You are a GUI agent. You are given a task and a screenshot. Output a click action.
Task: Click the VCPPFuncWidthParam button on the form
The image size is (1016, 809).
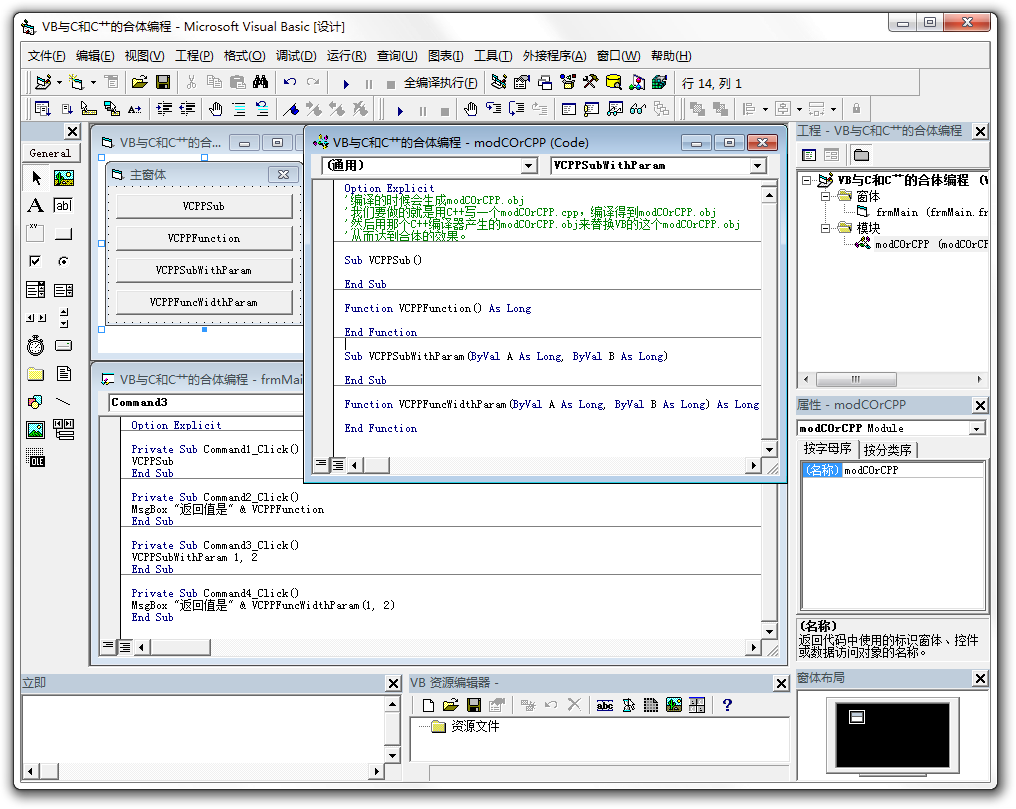(204, 302)
